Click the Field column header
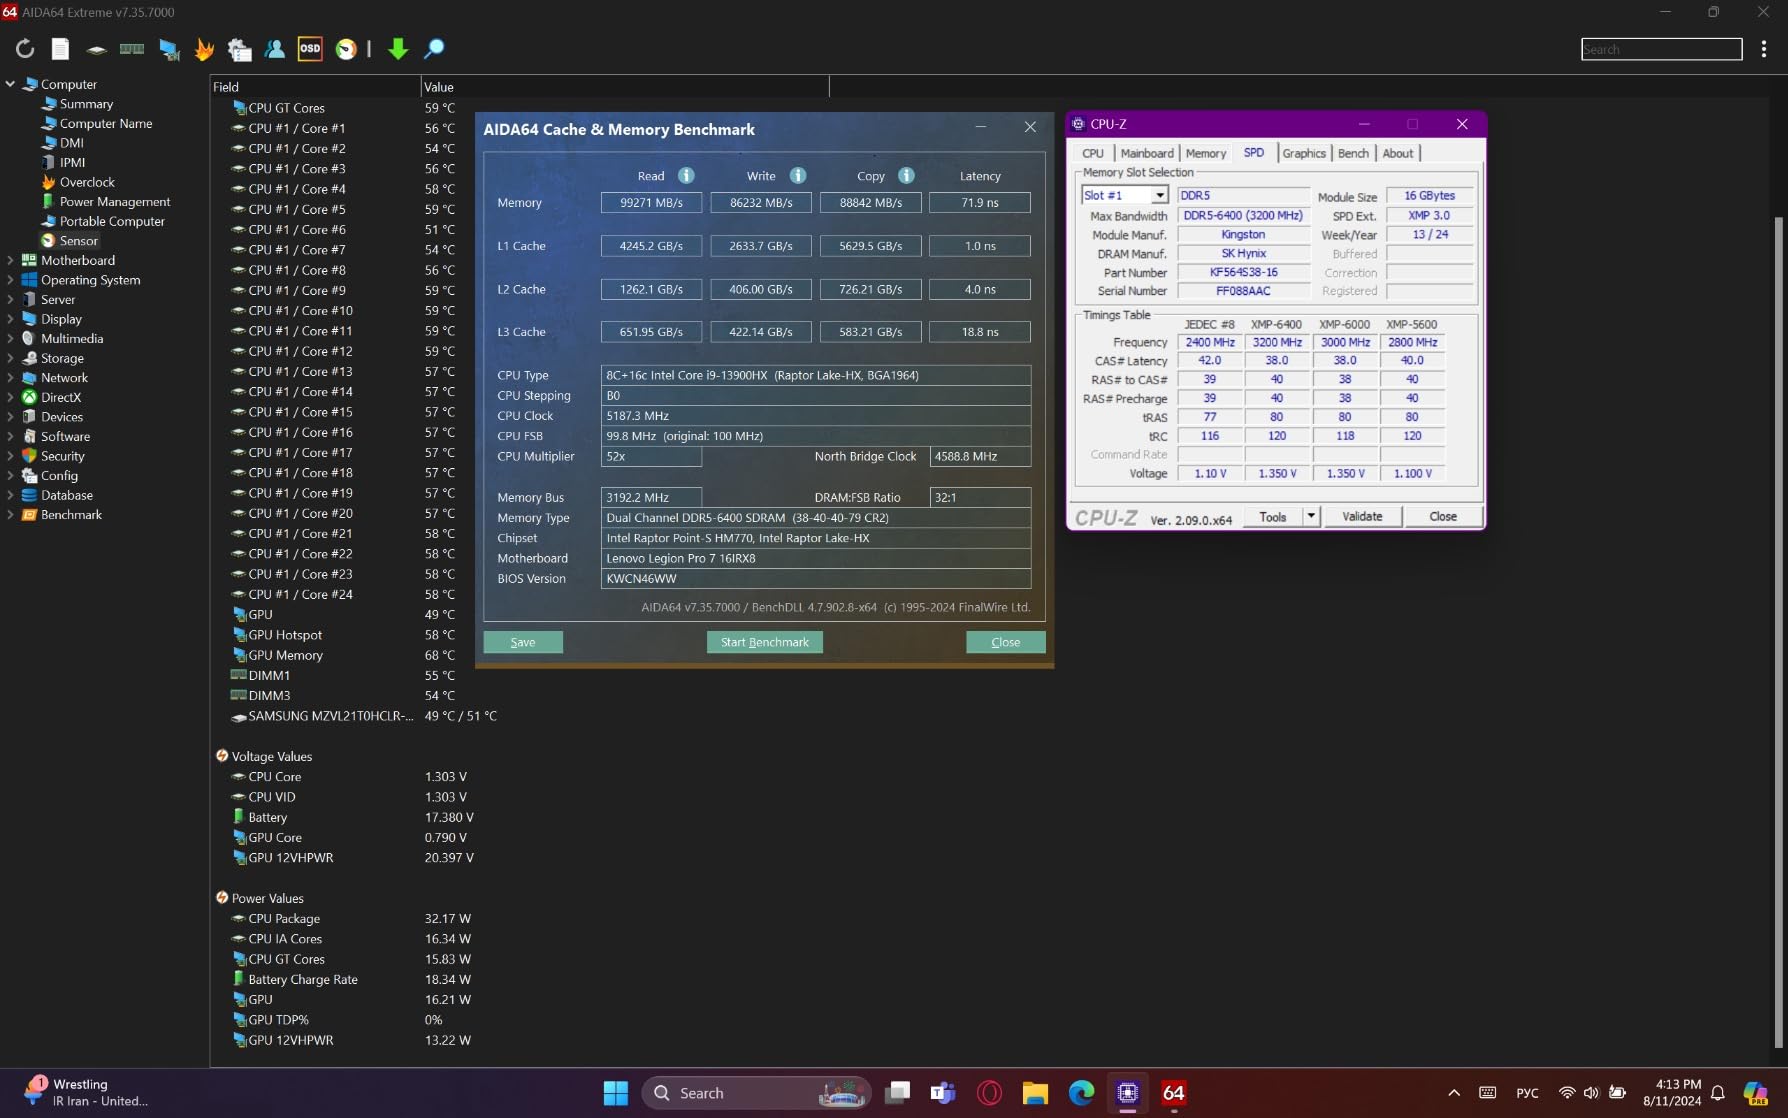This screenshot has width=1788, height=1118. coord(315,87)
